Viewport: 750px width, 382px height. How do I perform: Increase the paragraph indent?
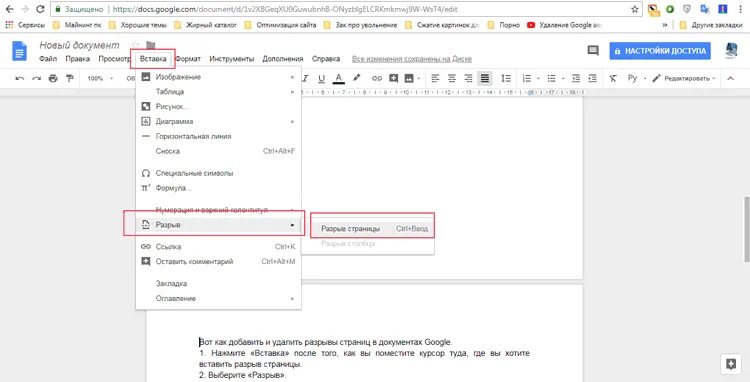(592, 78)
